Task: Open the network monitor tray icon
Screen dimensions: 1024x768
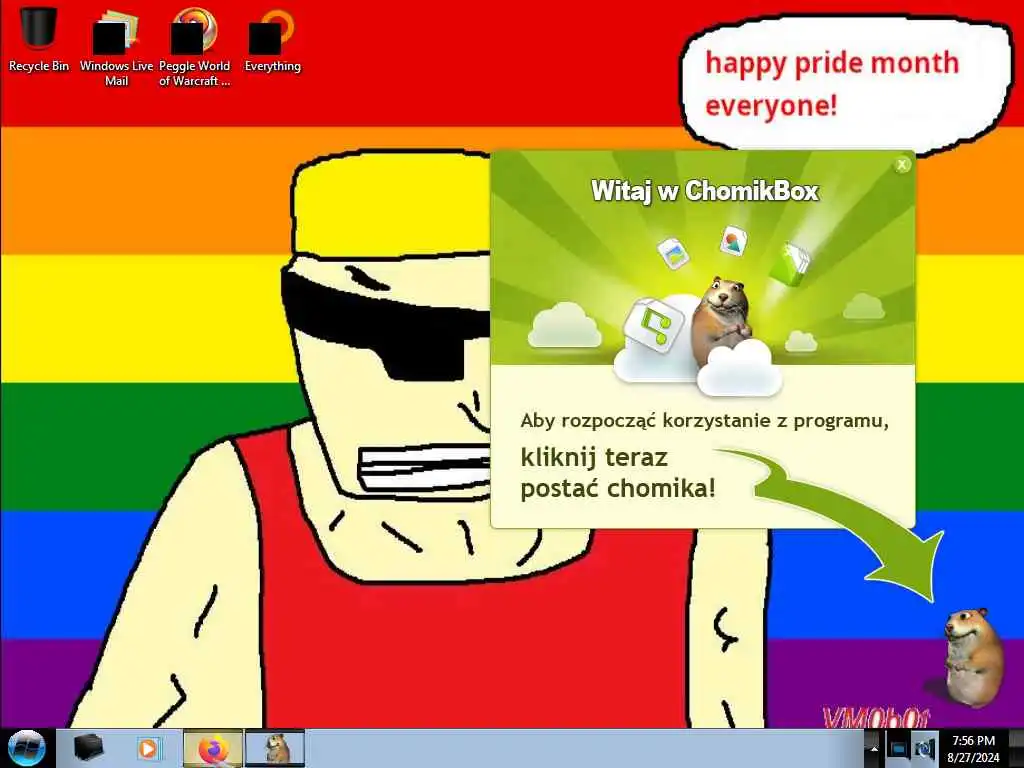Action: 898,748
